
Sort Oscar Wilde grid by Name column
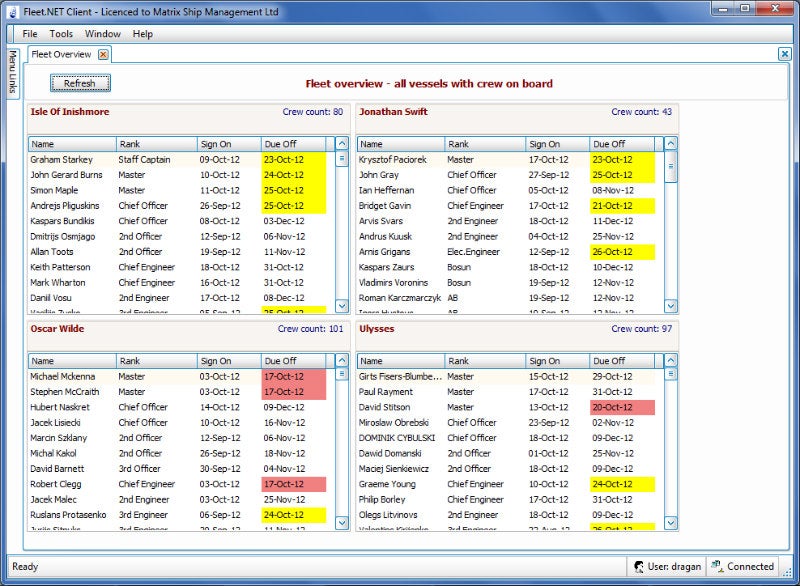72,361
